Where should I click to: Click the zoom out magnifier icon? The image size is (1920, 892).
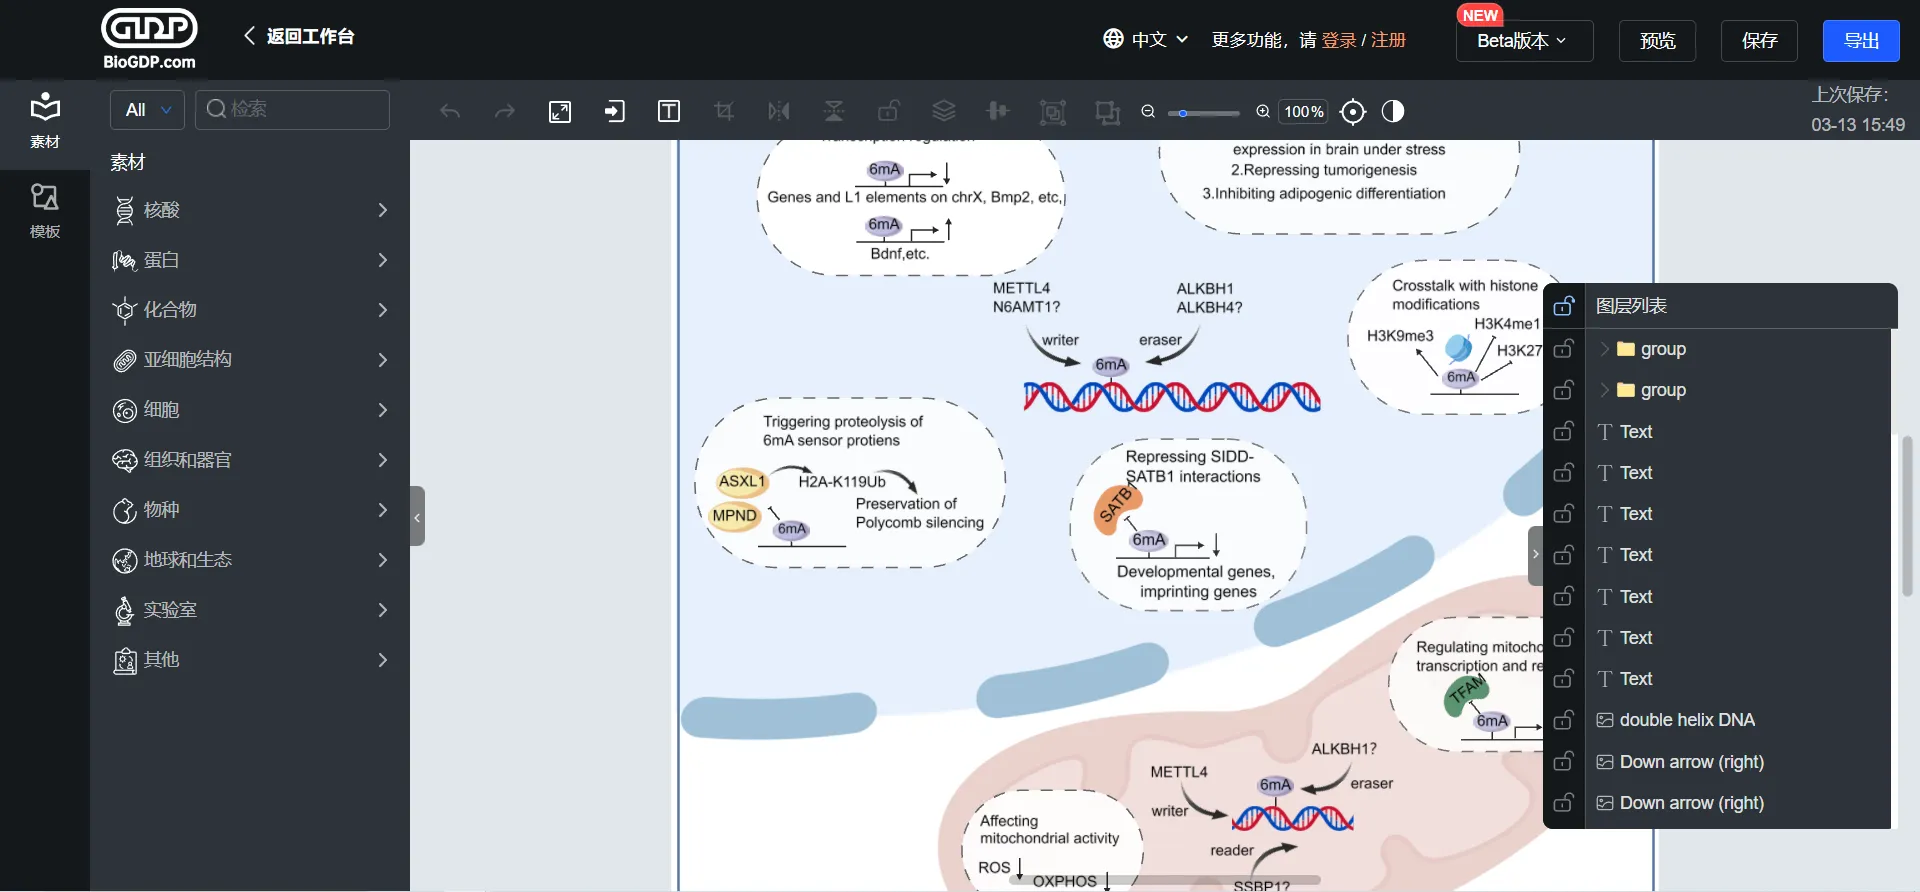(1148, 112)
